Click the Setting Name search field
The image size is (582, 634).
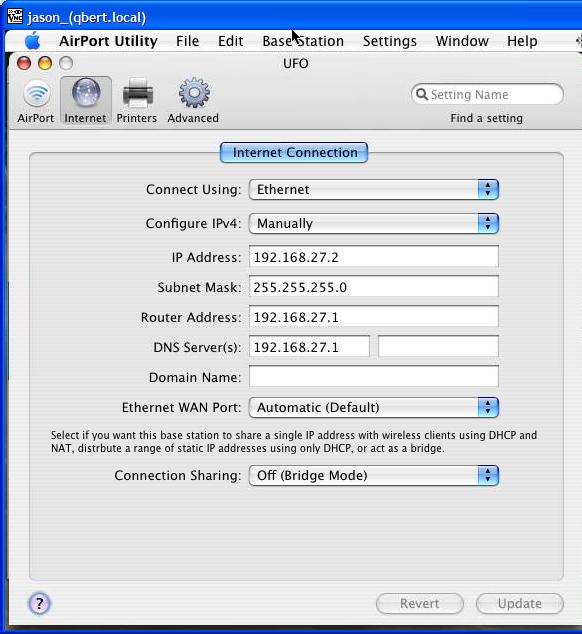[x=487, y=94]
